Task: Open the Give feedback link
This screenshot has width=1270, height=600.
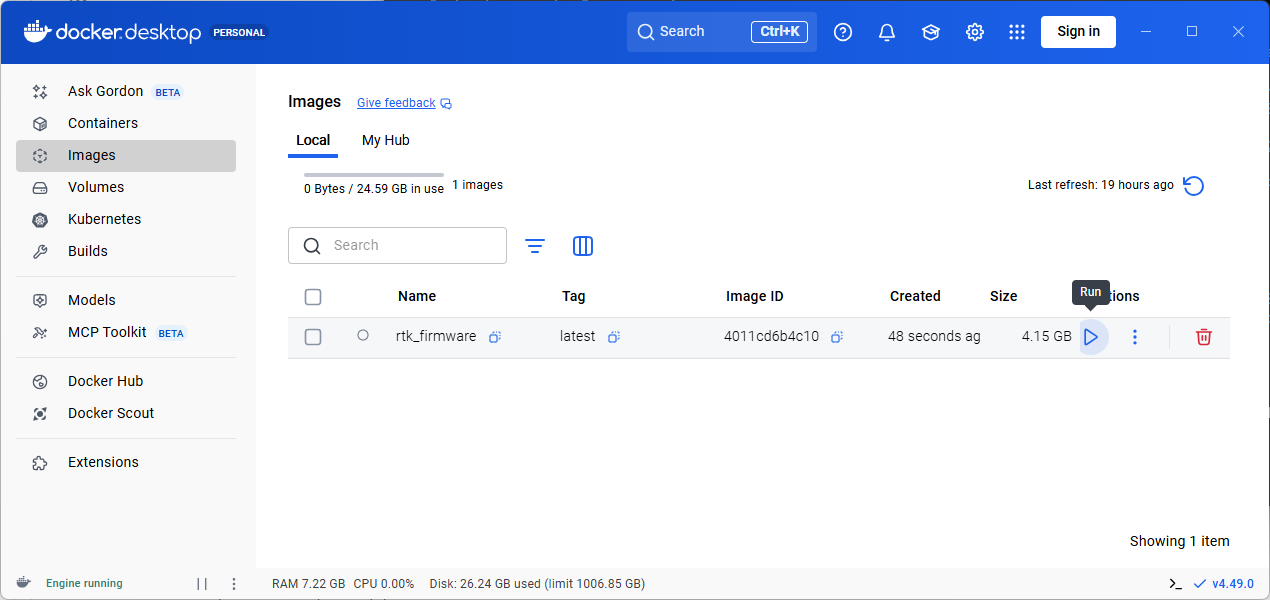Action: 396,102
